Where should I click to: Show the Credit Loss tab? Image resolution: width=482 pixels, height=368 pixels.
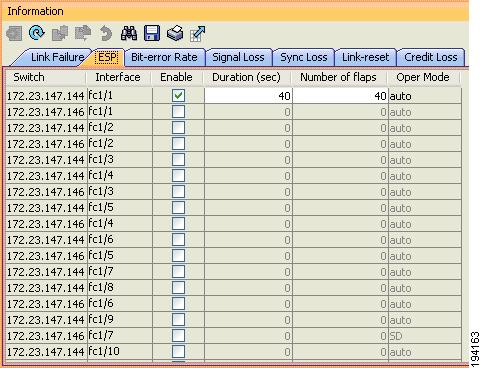pos(431,57)
